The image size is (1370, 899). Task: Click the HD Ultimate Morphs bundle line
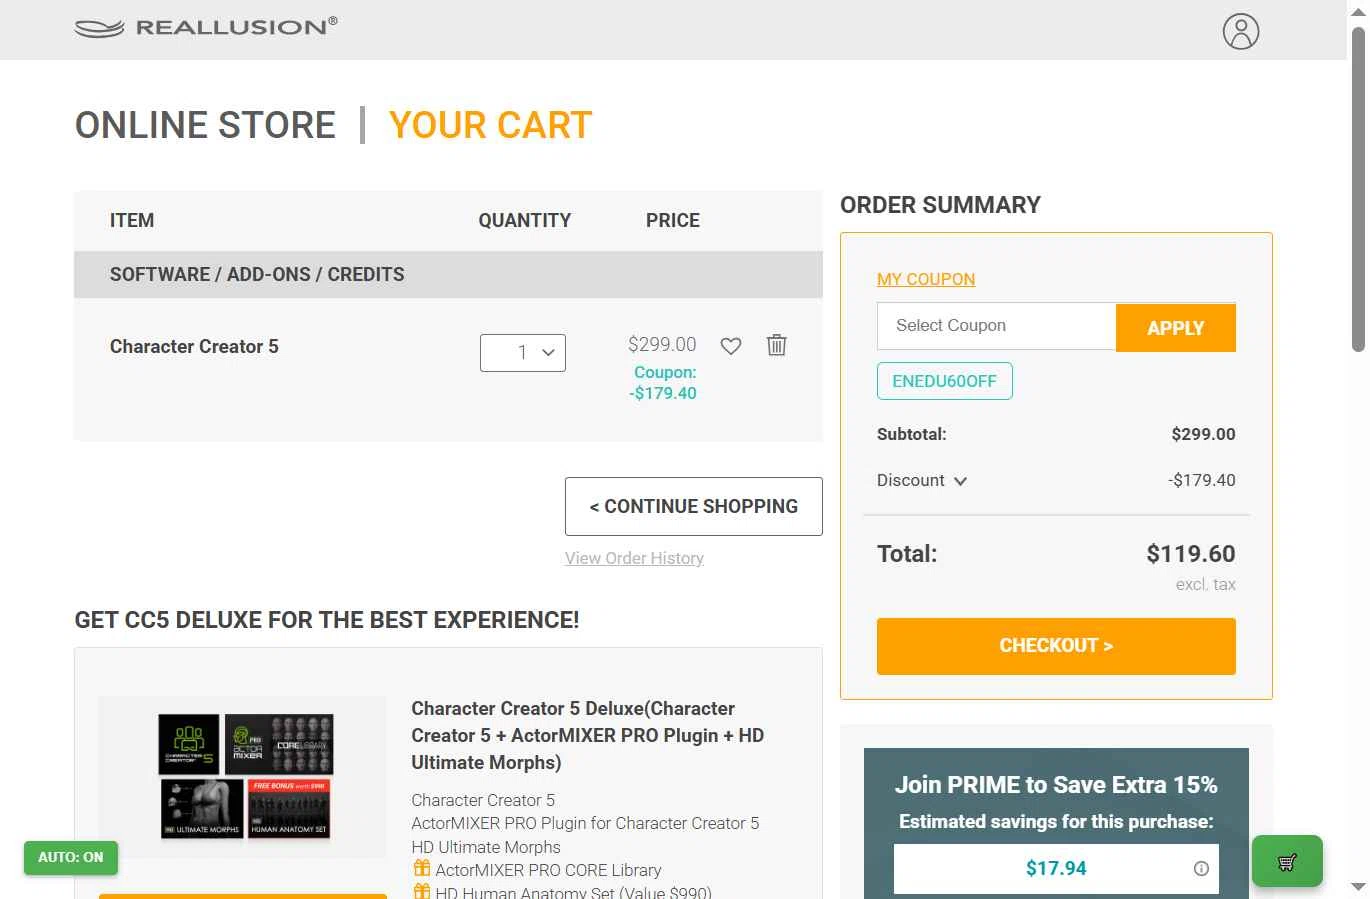pos(486,847)
